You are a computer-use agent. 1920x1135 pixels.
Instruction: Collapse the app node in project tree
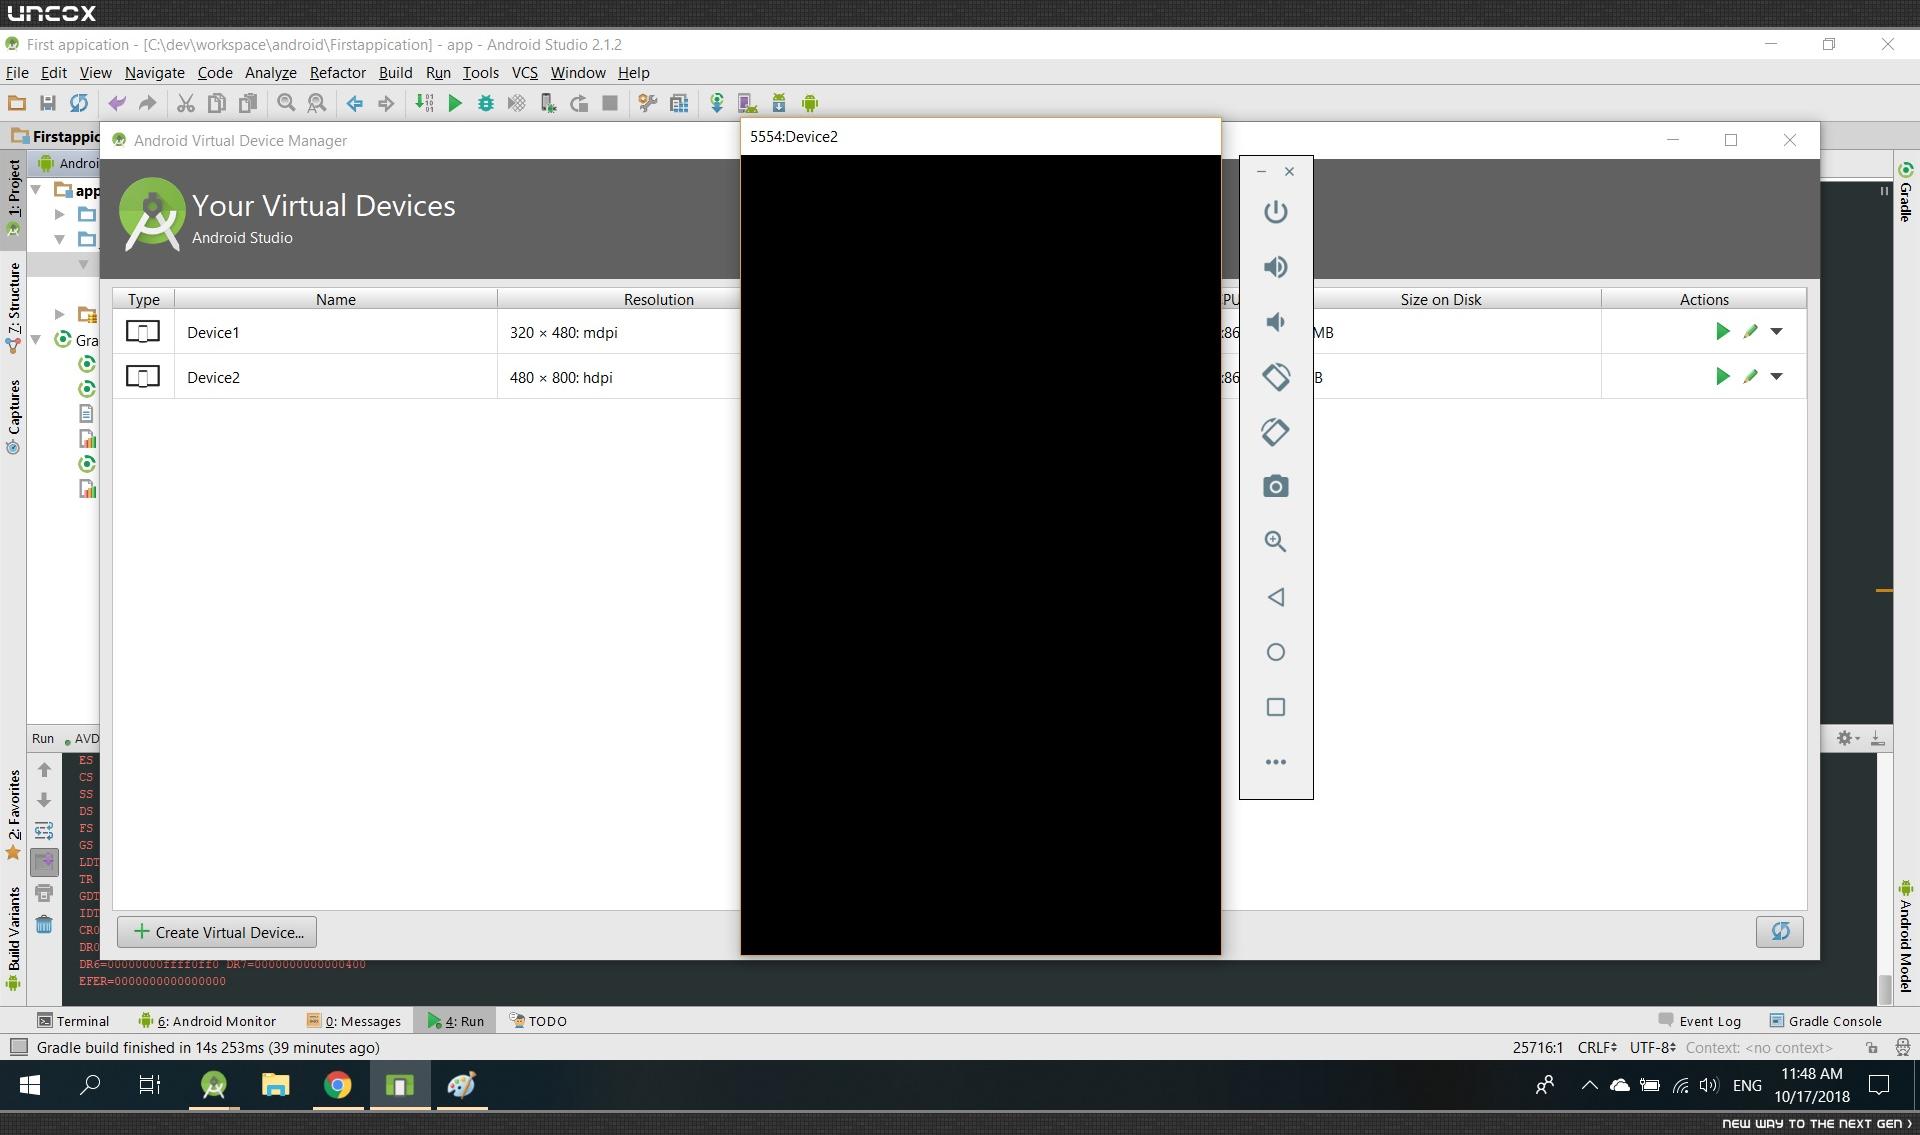[x=36, y=189]
